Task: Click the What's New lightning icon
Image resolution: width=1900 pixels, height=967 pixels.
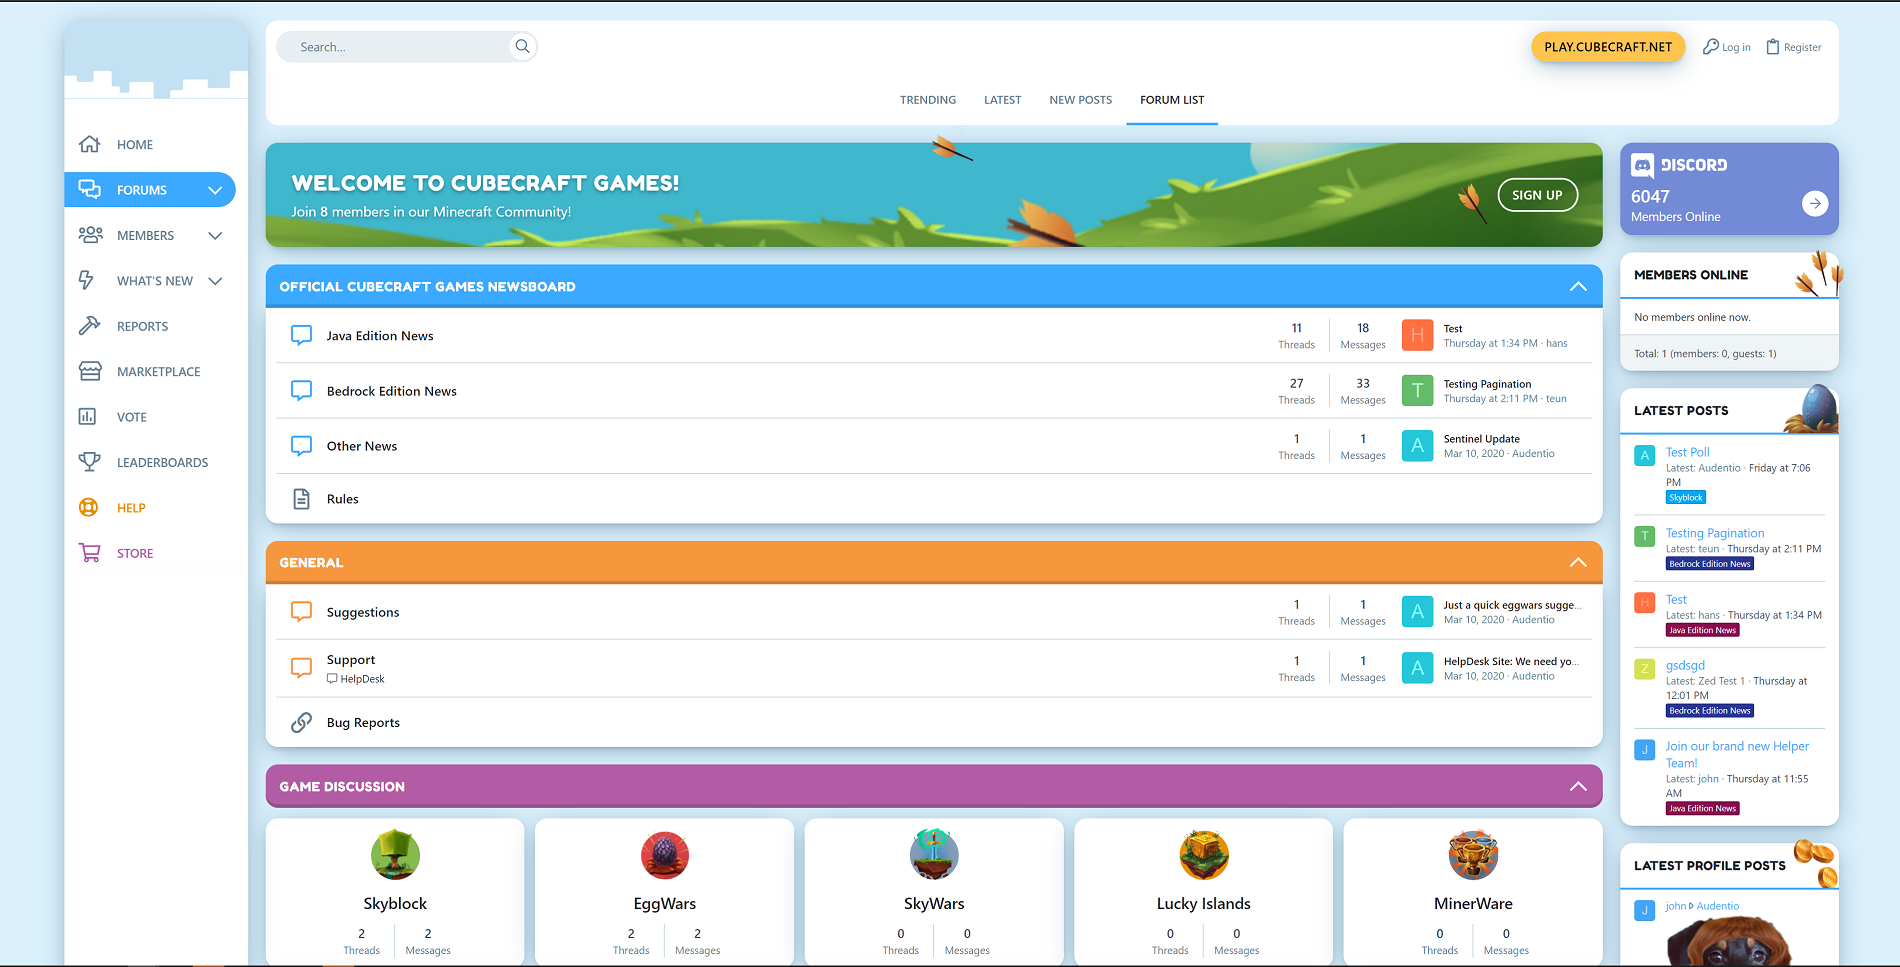Action: tap(87, 280)
